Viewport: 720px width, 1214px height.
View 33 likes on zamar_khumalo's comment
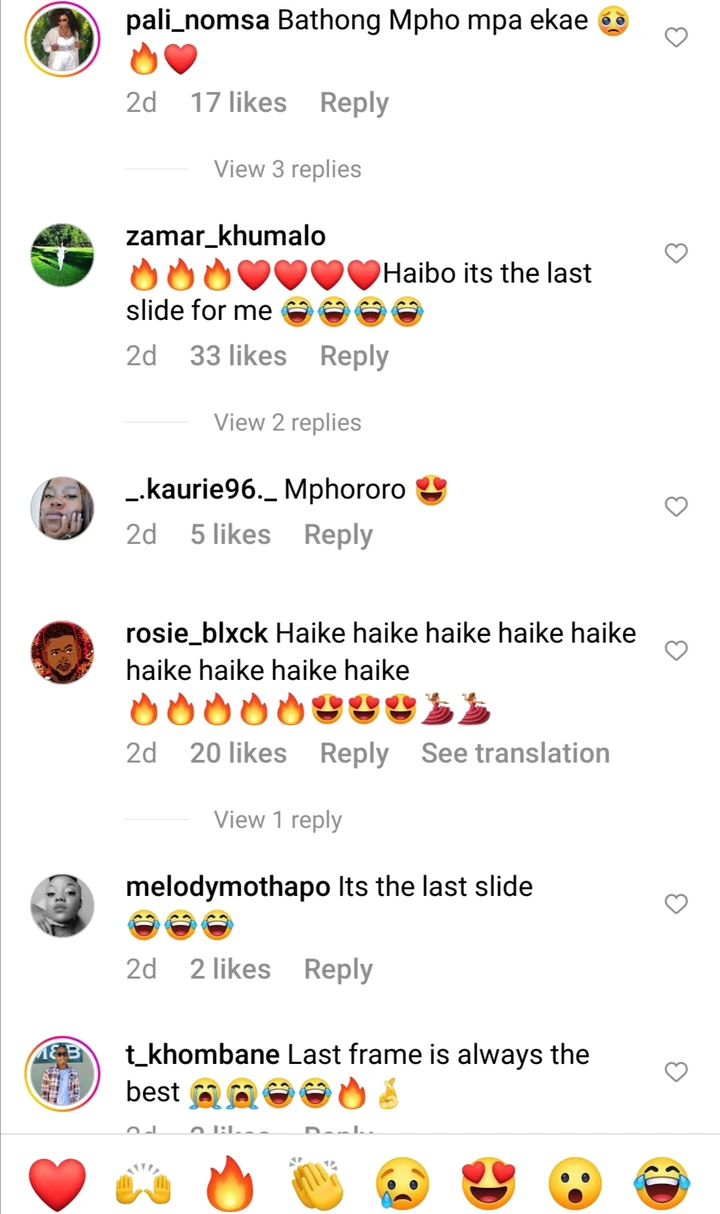point(238,356)
